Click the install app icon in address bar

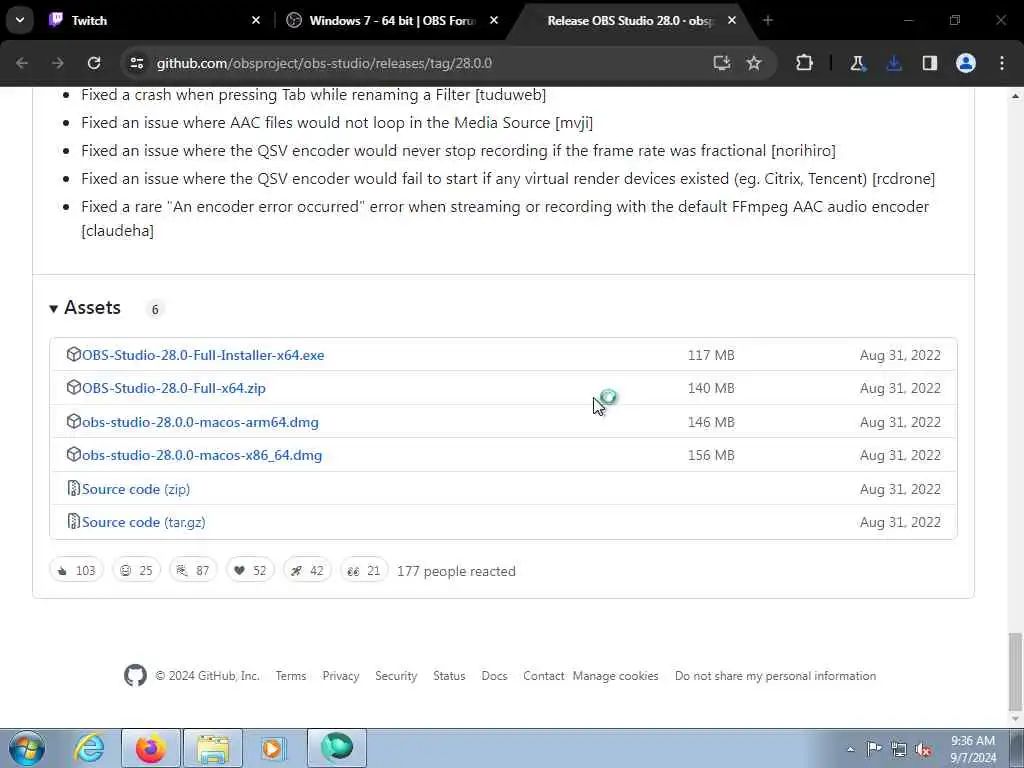tap(722, 63)
